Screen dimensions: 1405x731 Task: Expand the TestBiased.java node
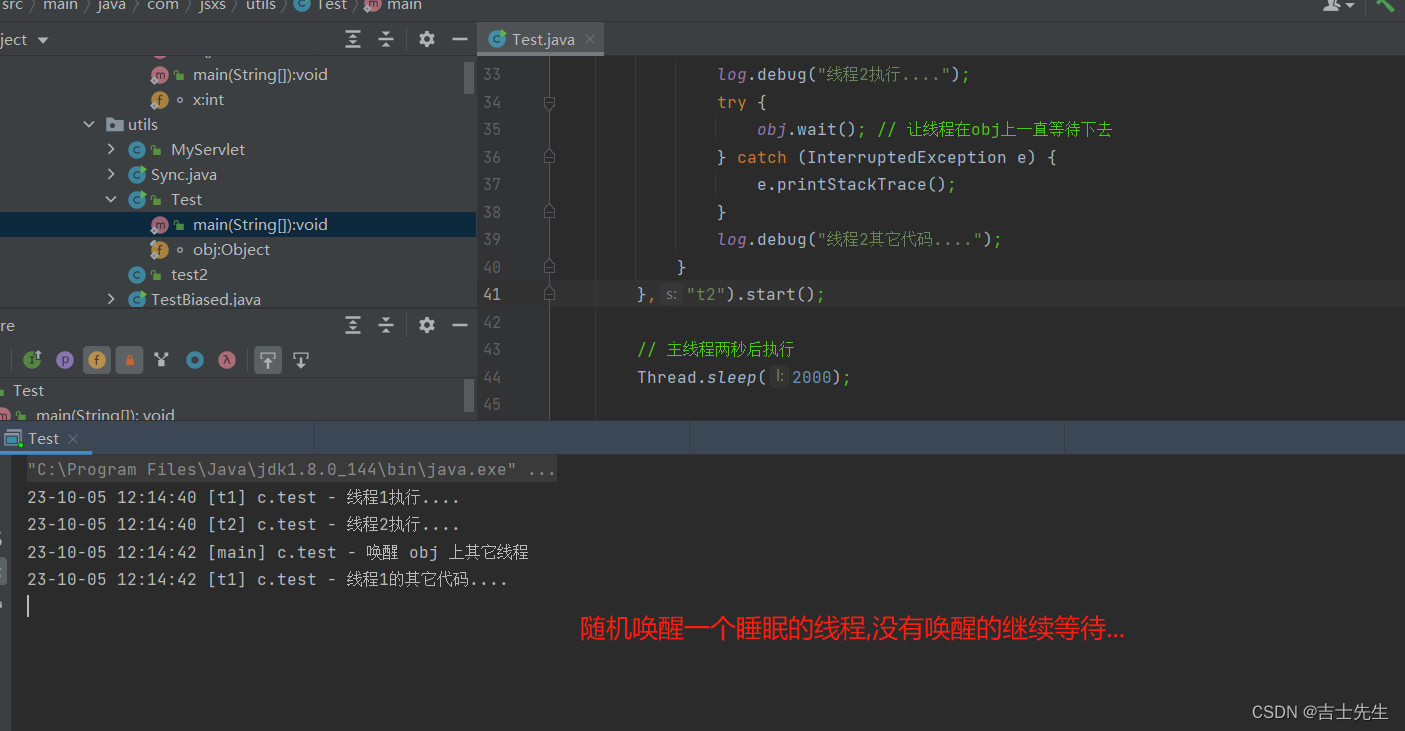point(111,299)
